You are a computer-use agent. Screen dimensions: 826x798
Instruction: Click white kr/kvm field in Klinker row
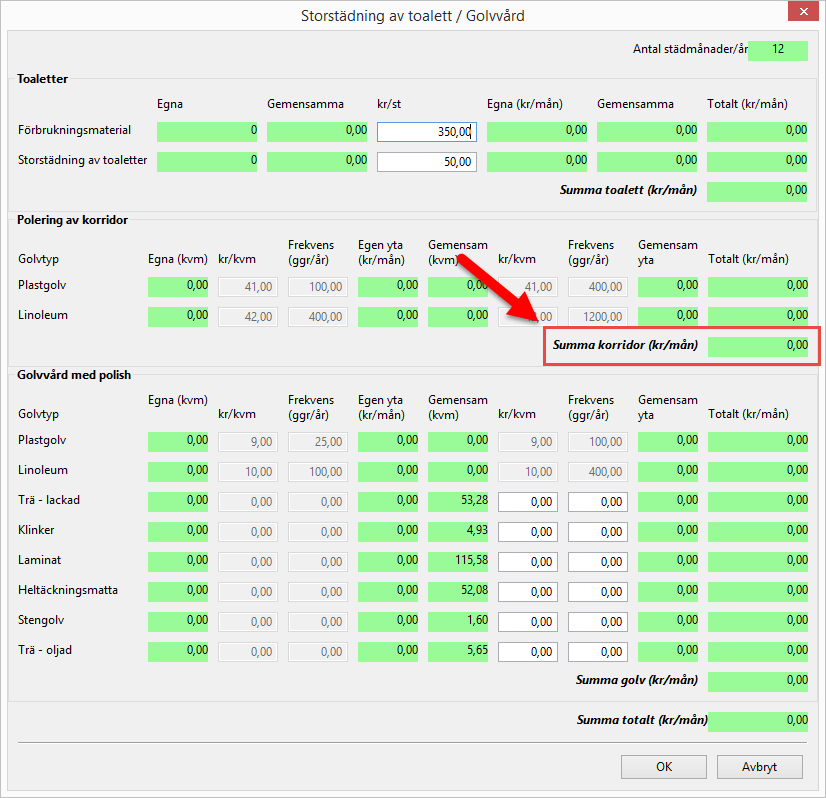527,532
